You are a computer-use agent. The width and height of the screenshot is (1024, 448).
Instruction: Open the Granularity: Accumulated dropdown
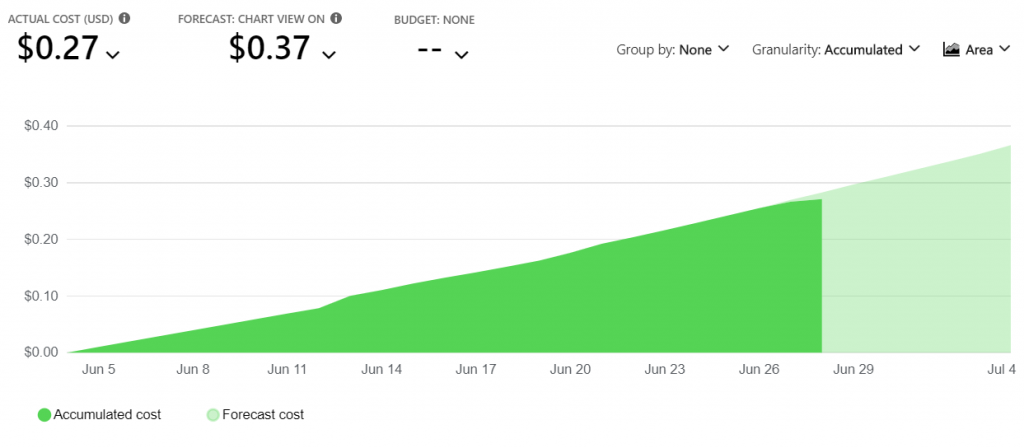point(836,49)
